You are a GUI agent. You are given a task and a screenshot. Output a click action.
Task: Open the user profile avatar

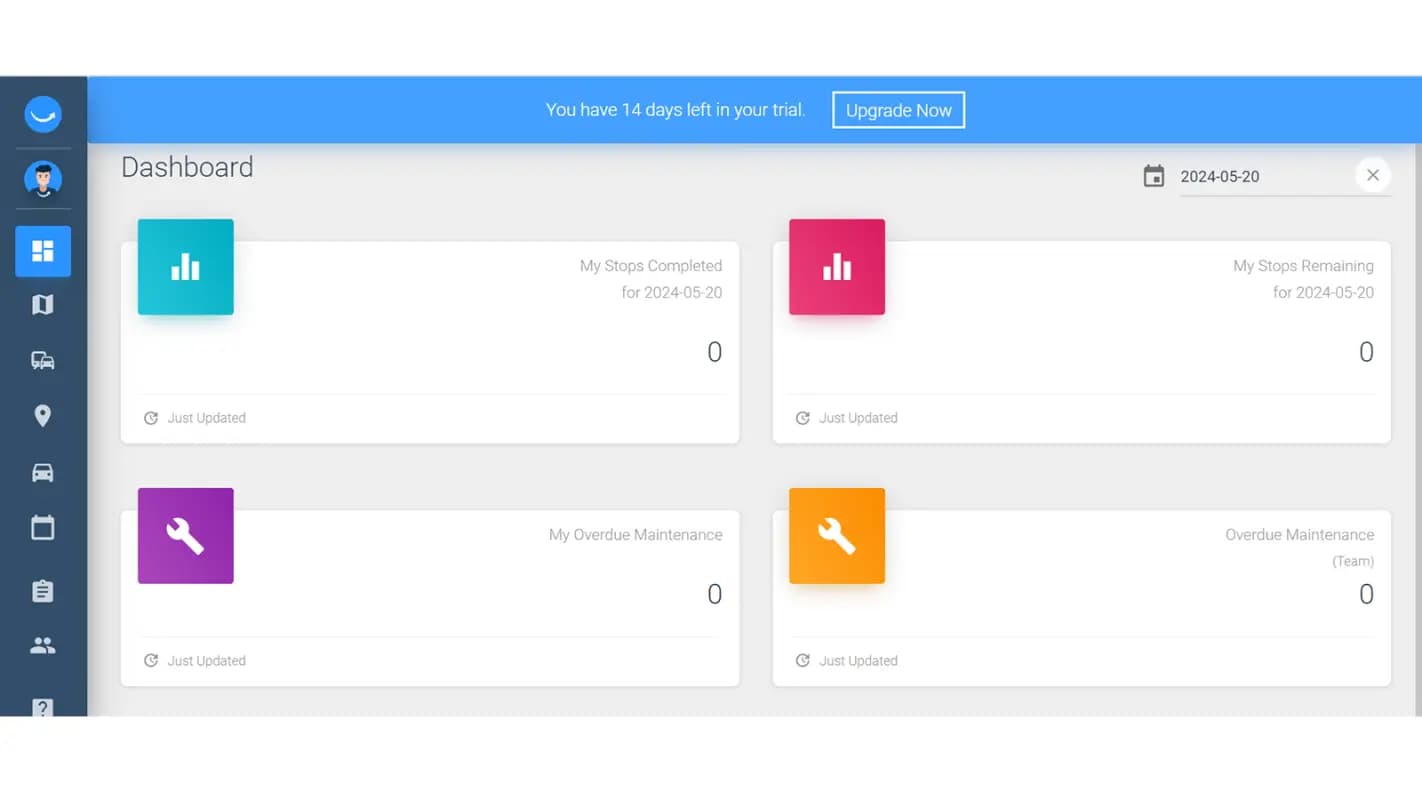(x=43, y=179)
